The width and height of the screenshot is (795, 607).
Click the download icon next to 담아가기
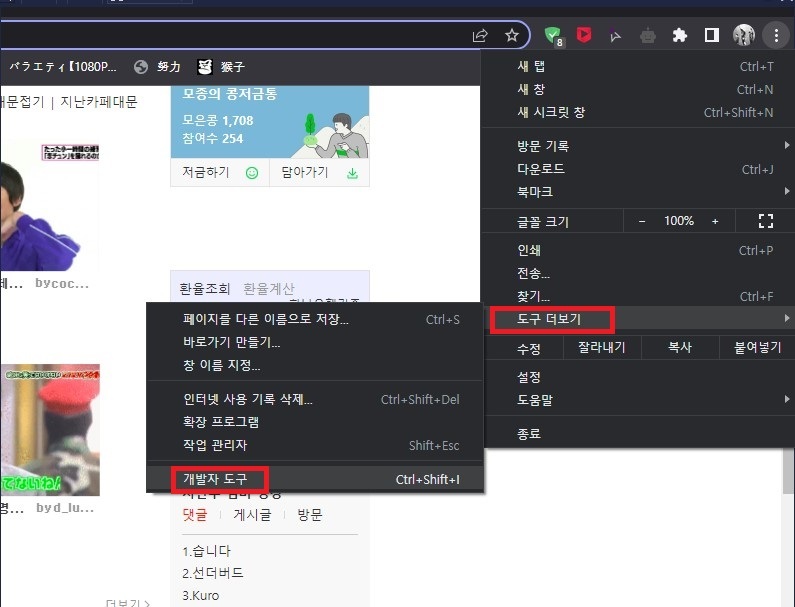coord(352,174)
